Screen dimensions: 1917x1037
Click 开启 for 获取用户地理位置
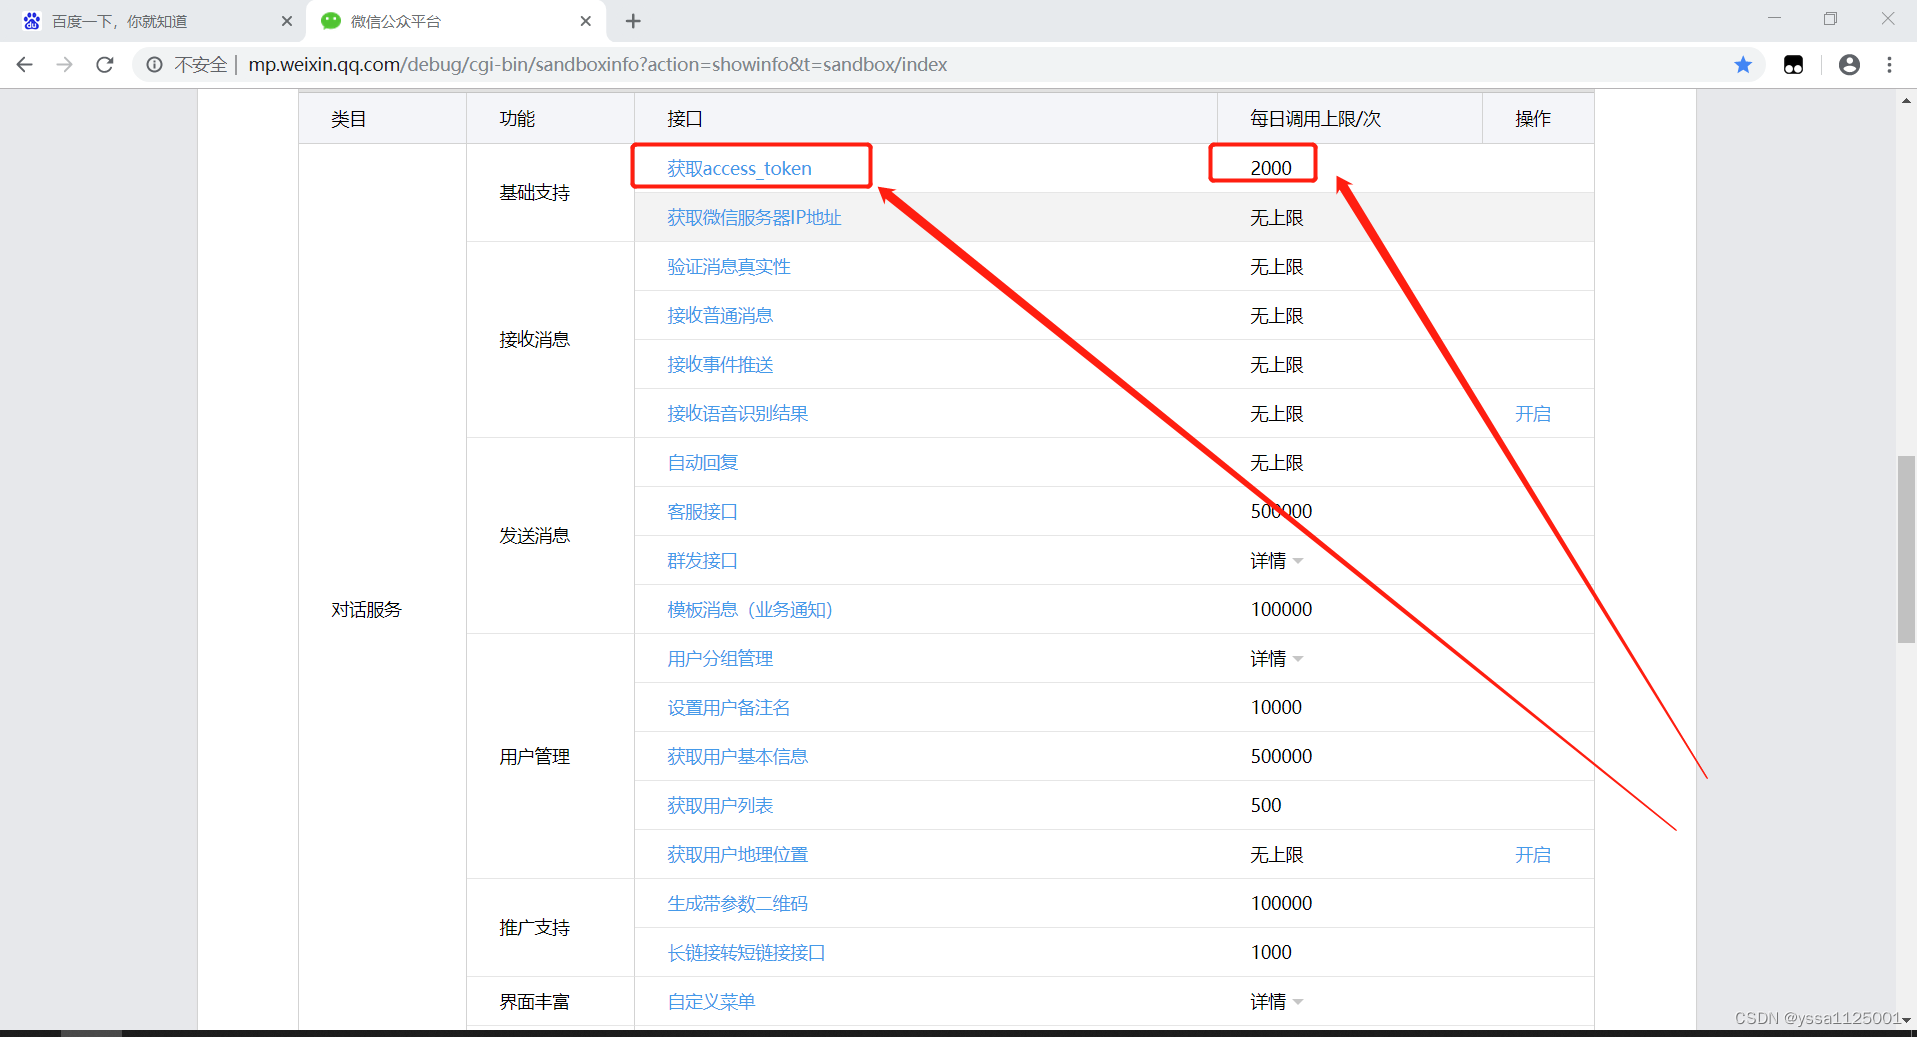point(1532,855)
